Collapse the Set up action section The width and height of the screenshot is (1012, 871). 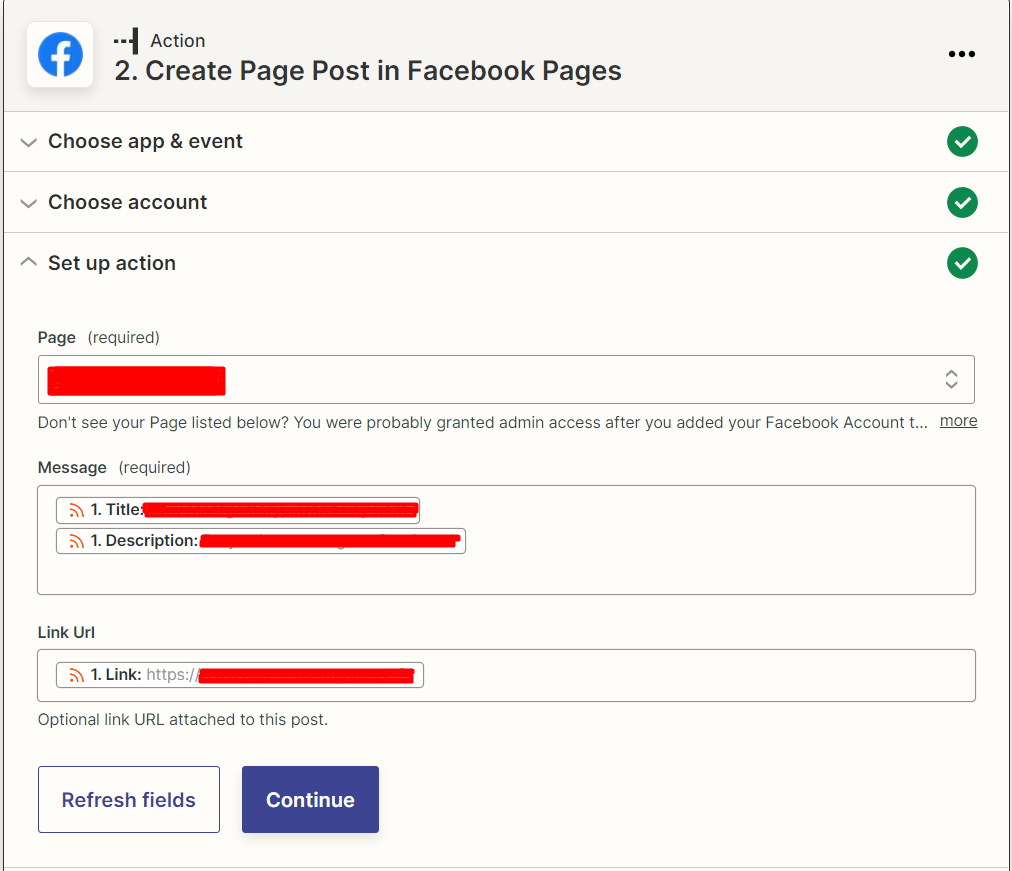28,262
